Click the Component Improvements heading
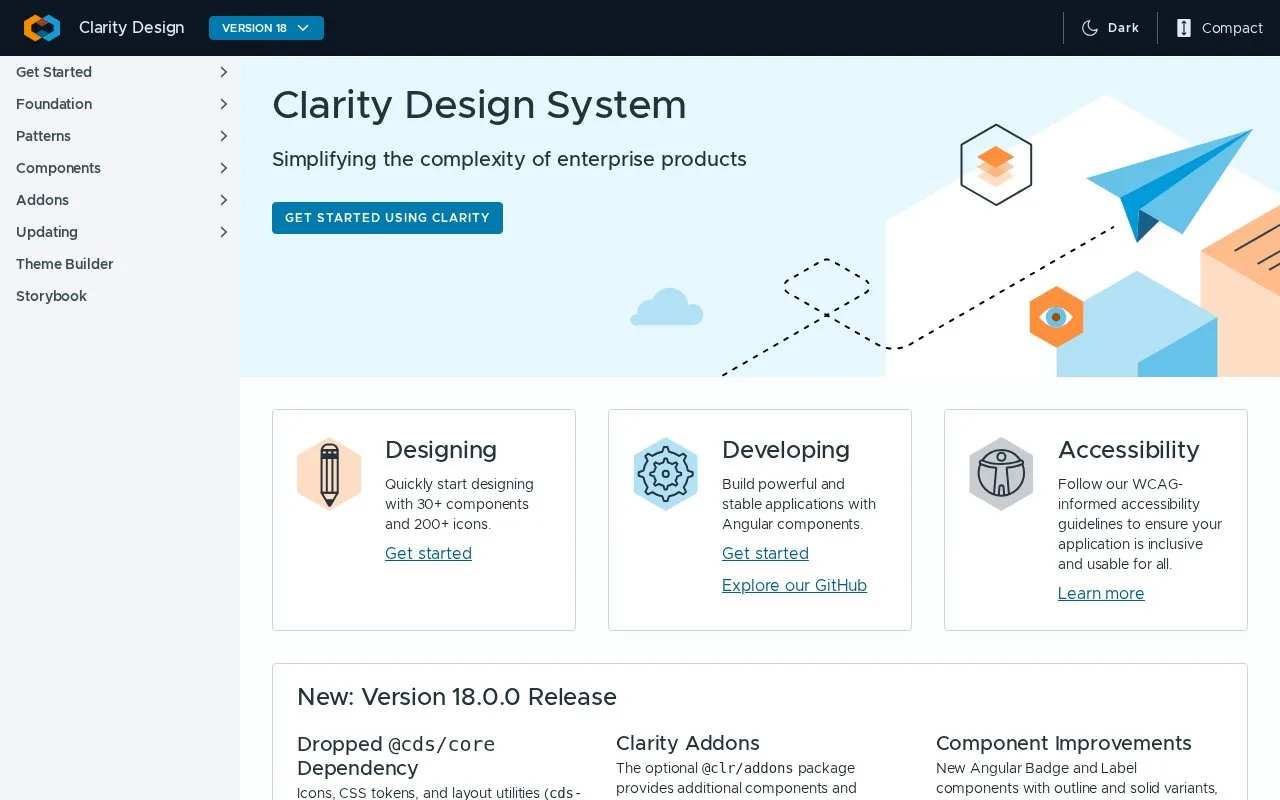This screenshot has width=1280, height=800. click(1064, 743)
